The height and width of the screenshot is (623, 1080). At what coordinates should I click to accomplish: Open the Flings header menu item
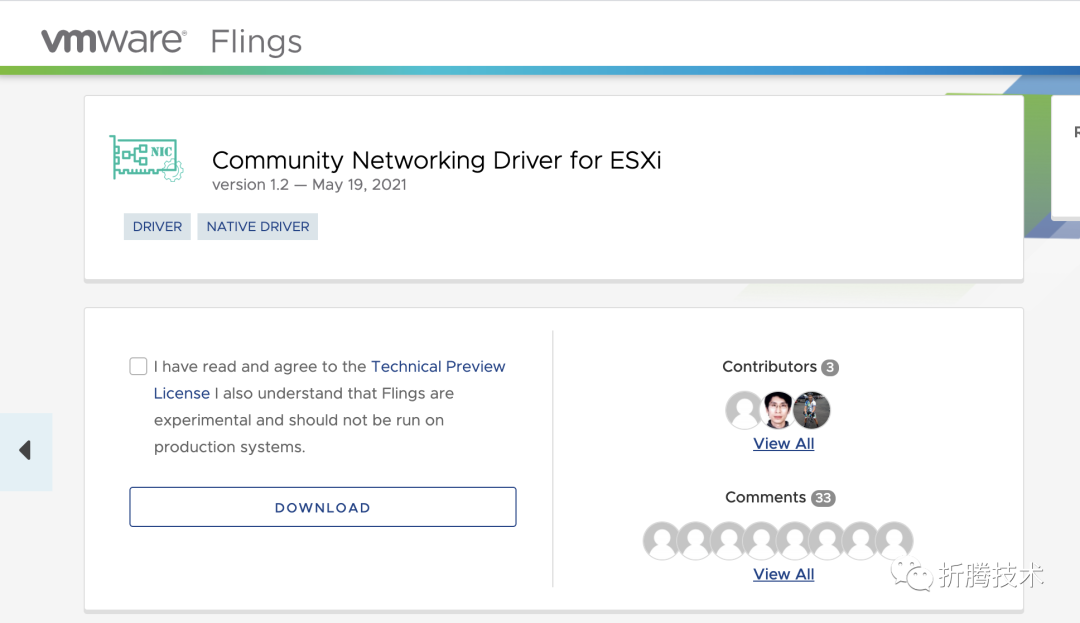click(x=255, y=41)
